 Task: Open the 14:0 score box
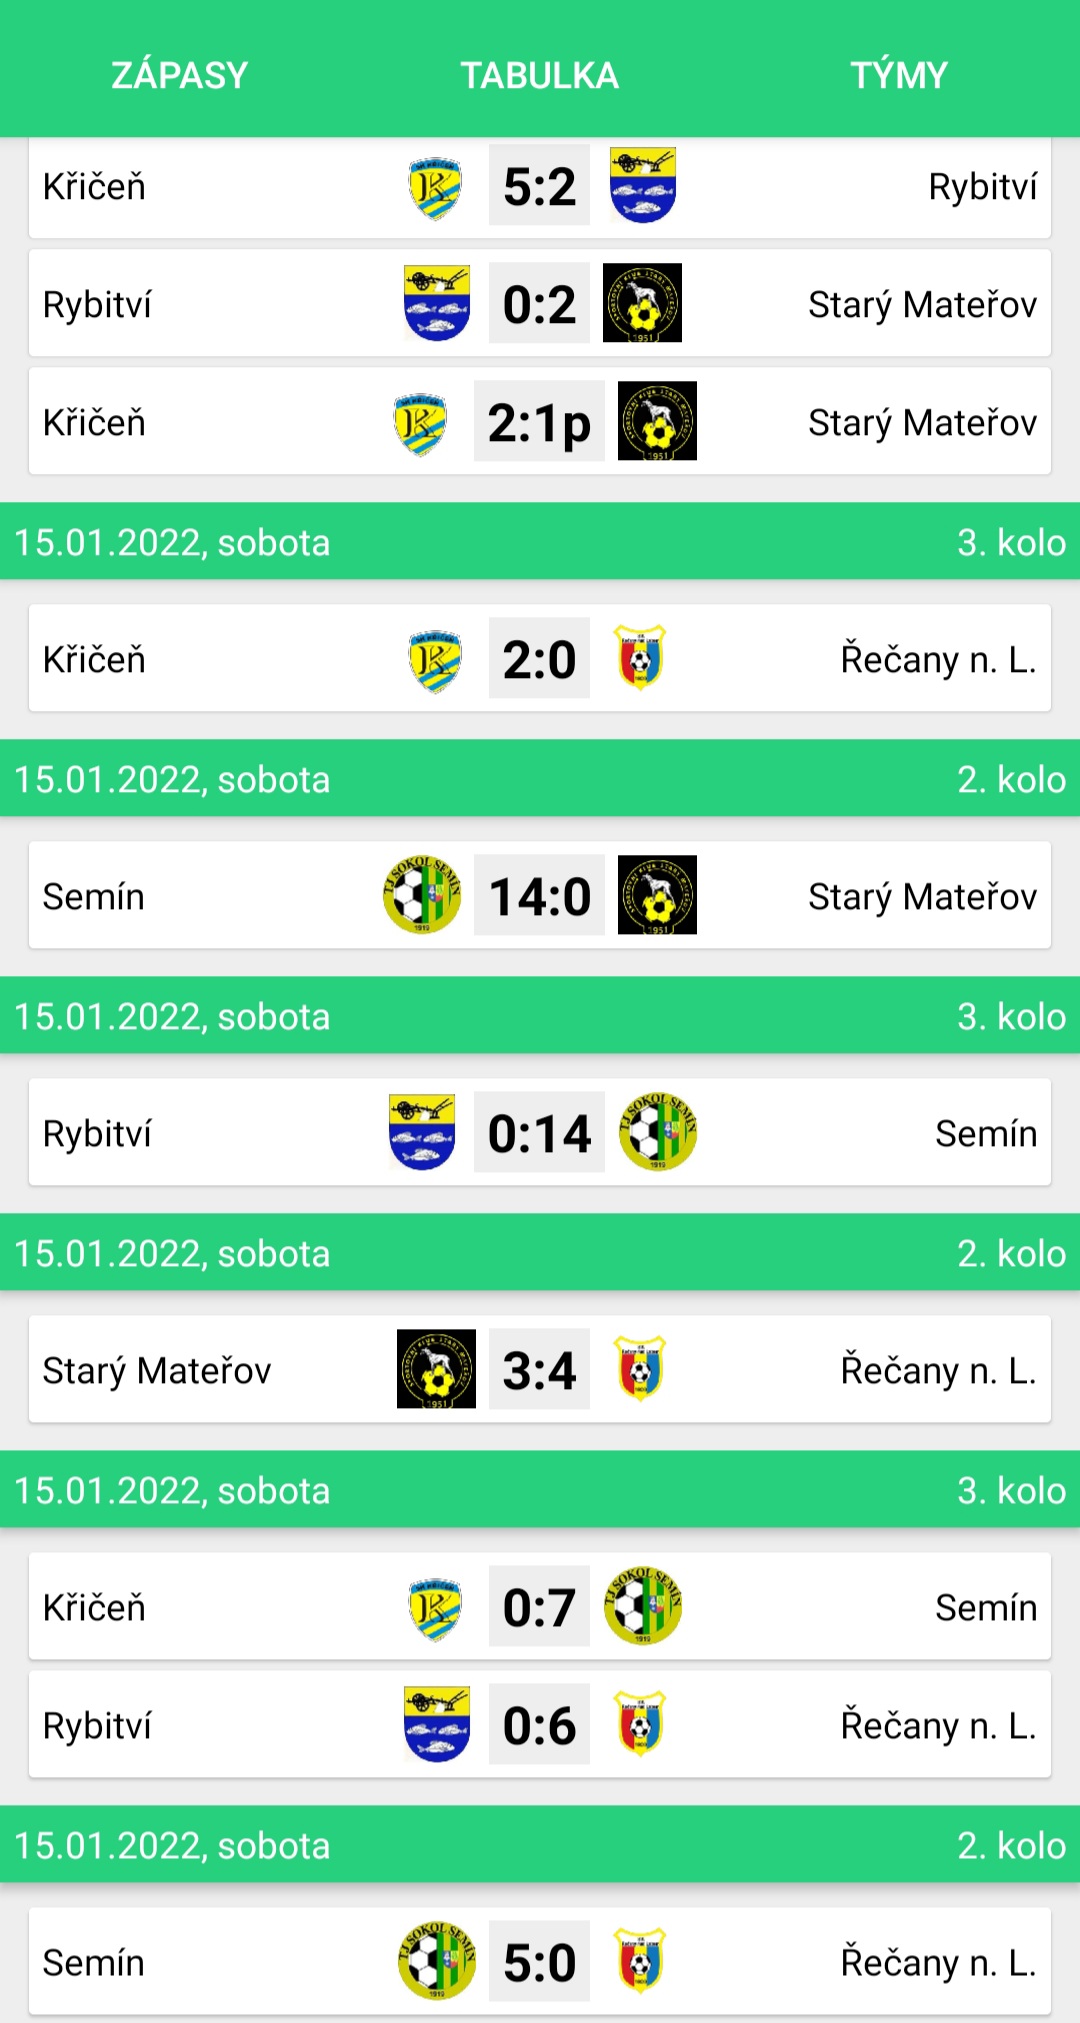point(539,895)
